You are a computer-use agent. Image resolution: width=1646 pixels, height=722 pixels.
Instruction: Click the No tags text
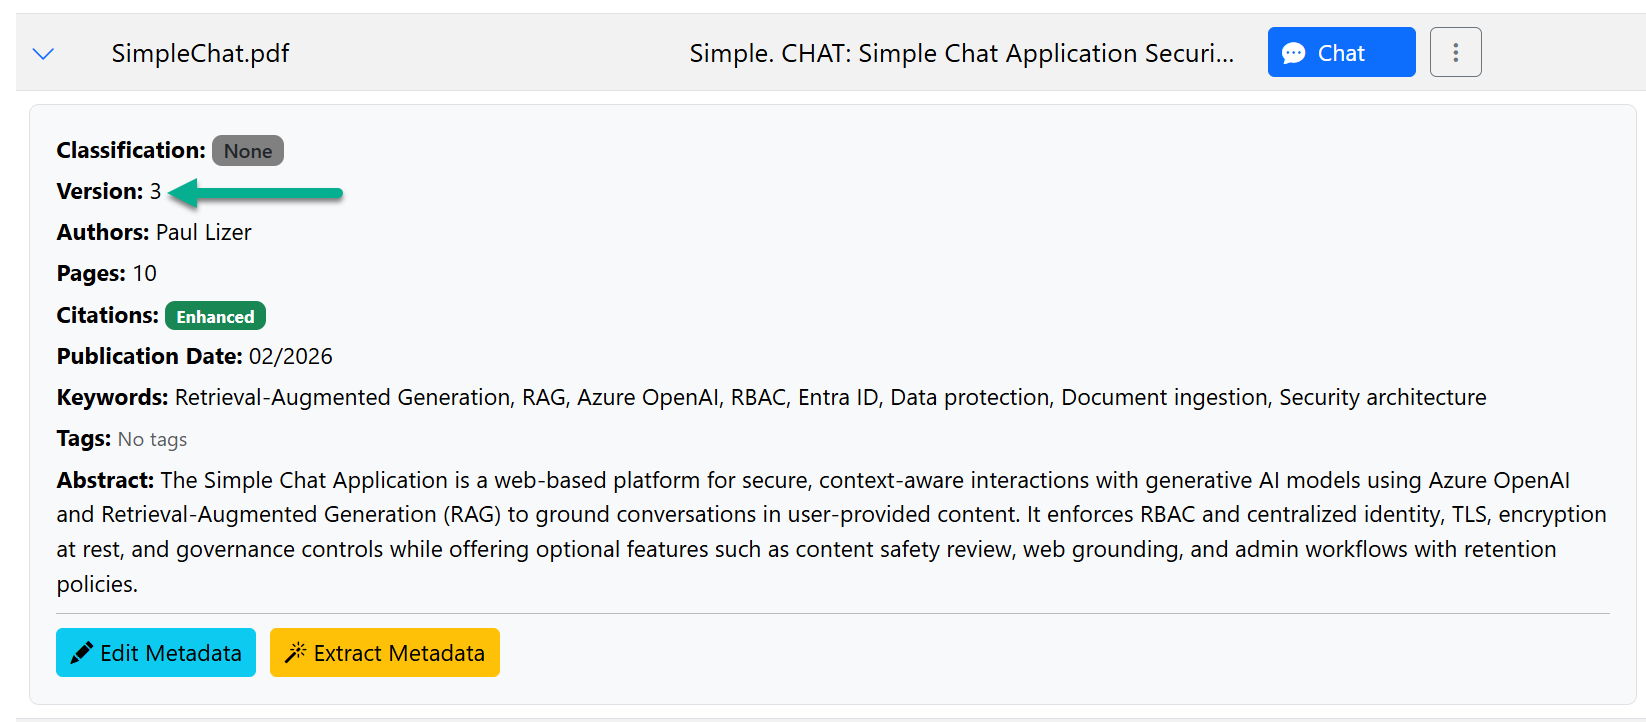coord(152,440)
